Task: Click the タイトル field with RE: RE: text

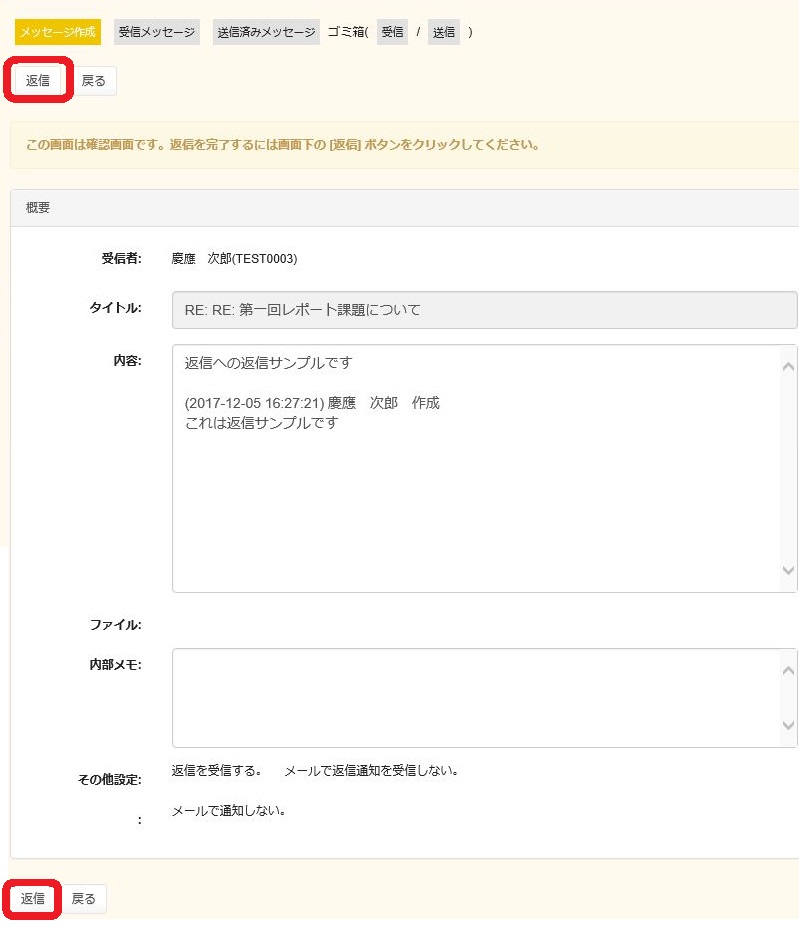Action: 484,310
